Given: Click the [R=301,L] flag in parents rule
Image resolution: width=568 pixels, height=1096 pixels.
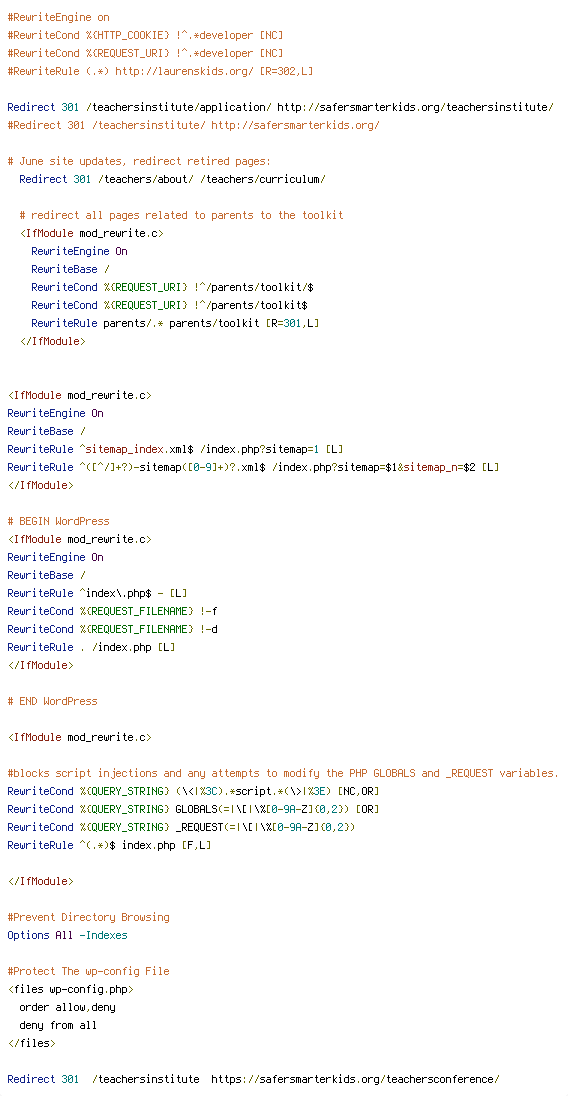Looking at the screenshot, I should coord(293,323).
